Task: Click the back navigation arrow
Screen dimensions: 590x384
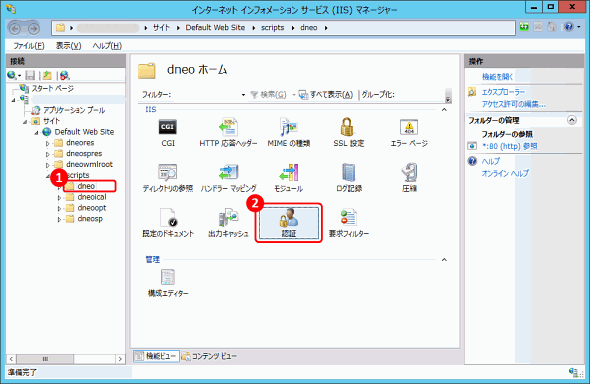Action: [15, 28]
